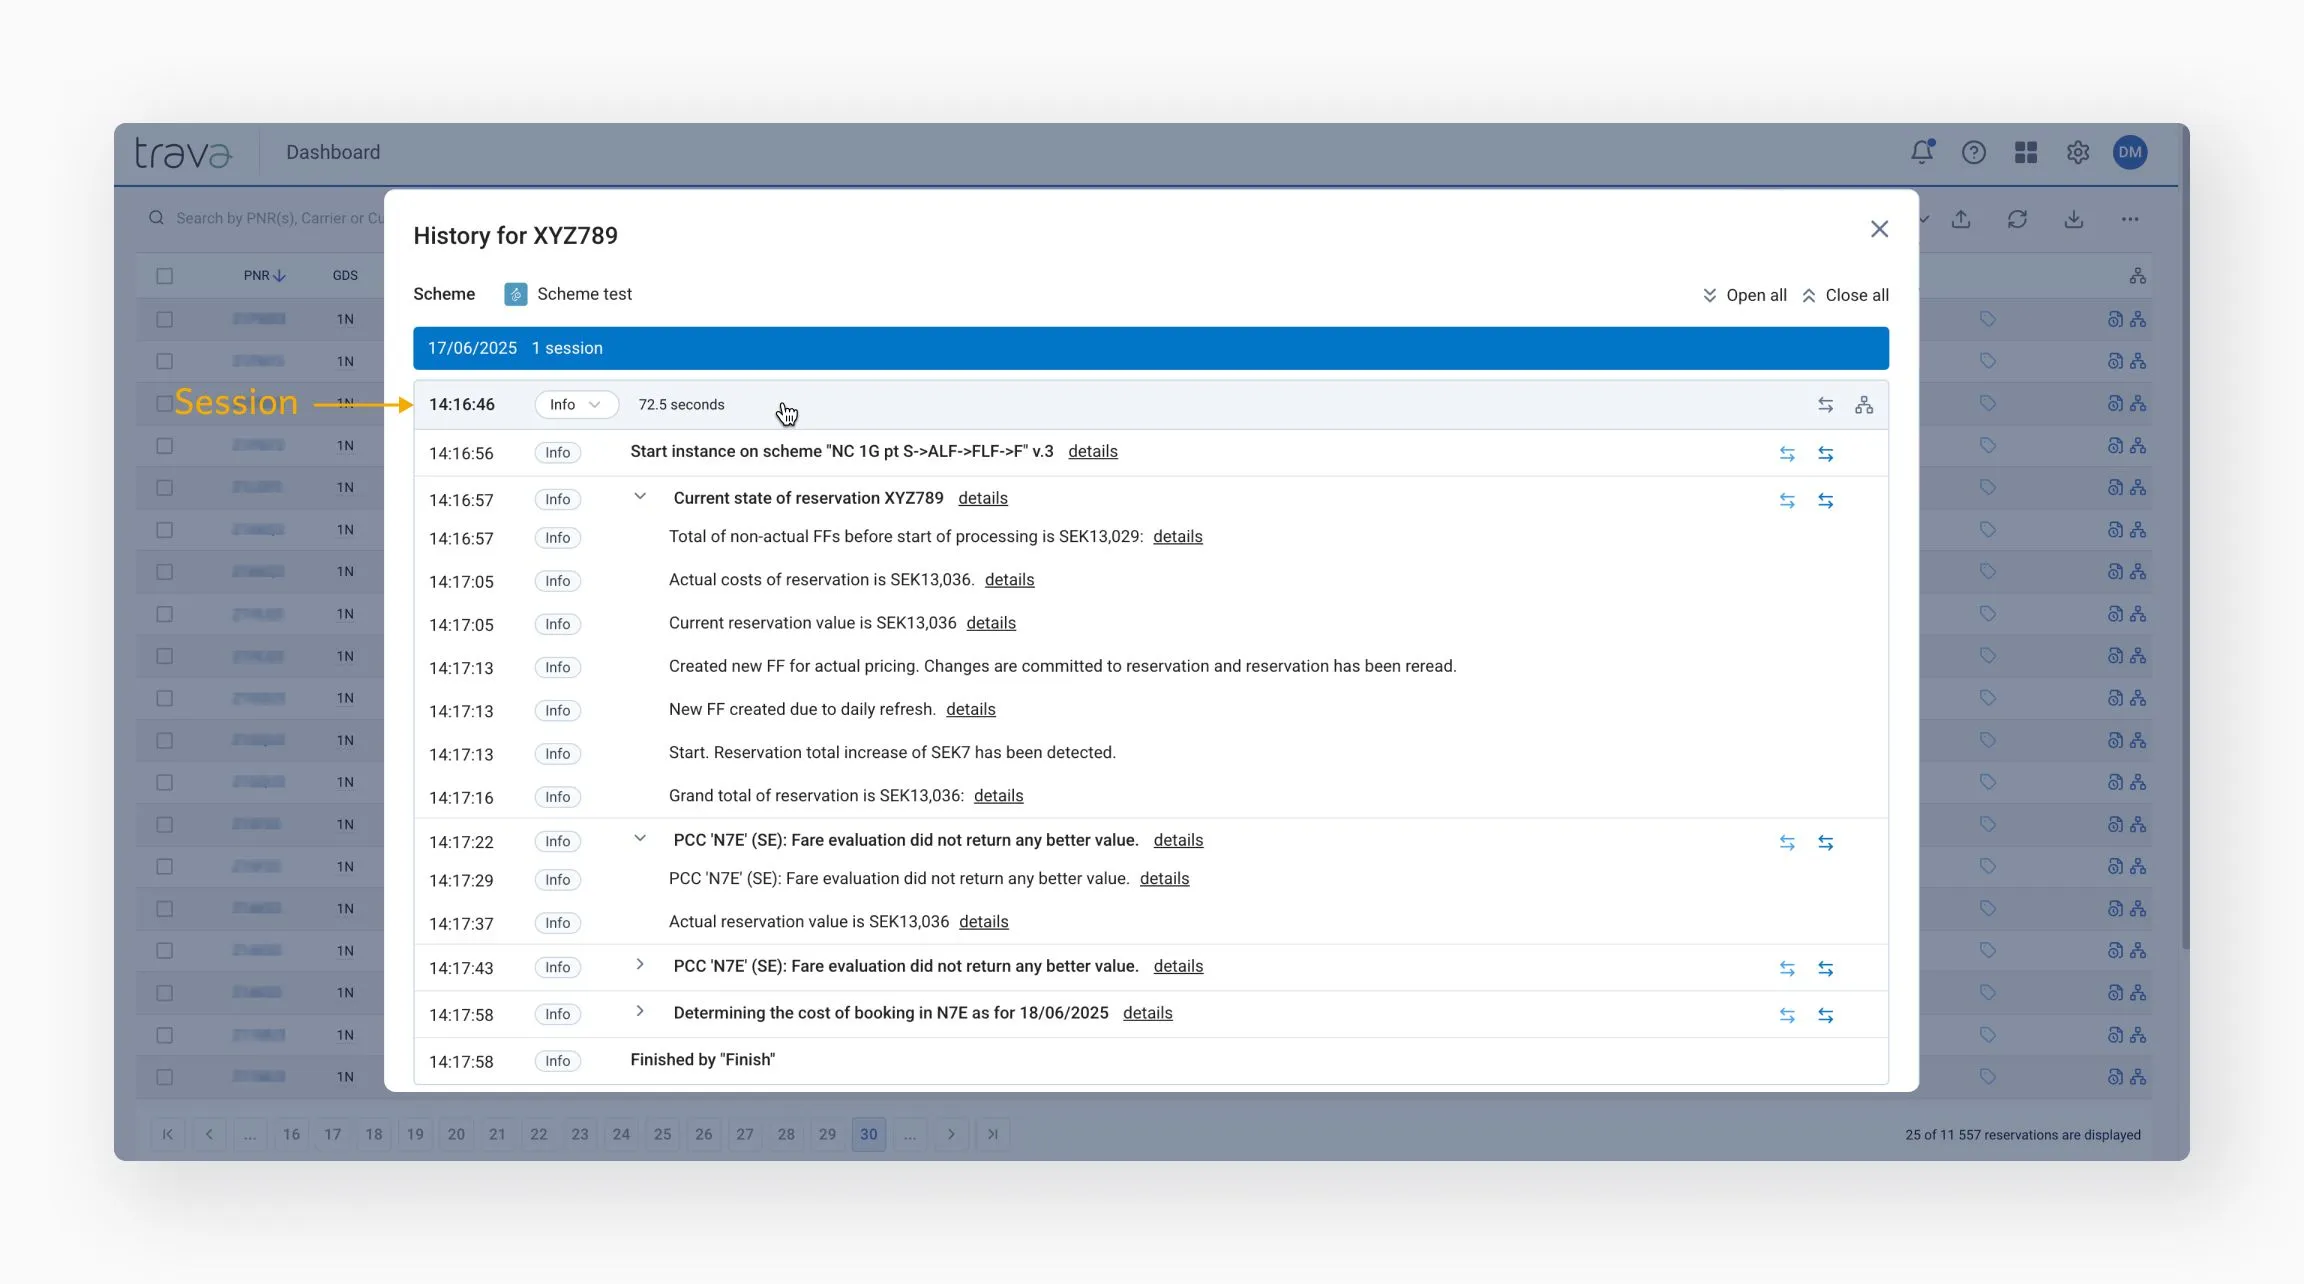Click the refresh icon in the dashboard toolbar
The height and width of the screenshot is (1284, 2304).
click(x=2017, y=219)
